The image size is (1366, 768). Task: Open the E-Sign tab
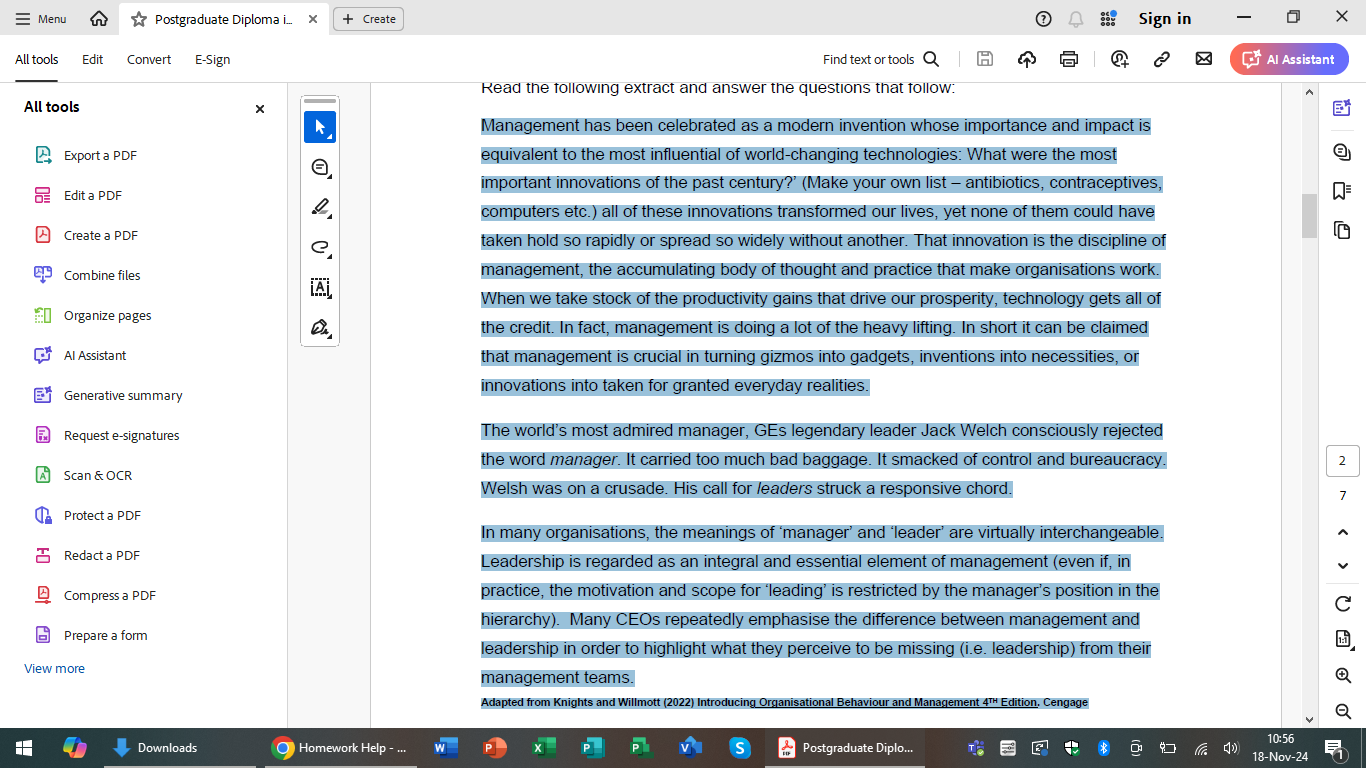click(x=212, y=59)
